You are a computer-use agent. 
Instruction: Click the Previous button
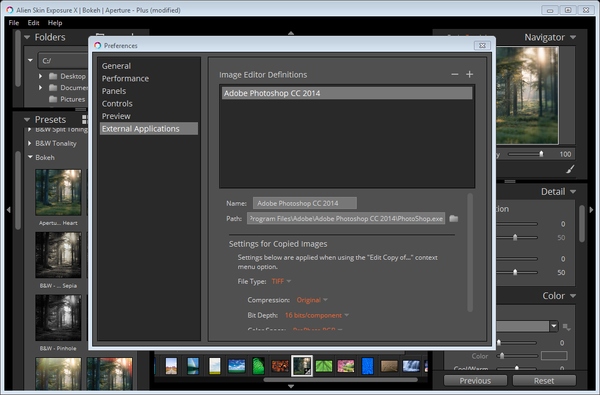point(475,381)
